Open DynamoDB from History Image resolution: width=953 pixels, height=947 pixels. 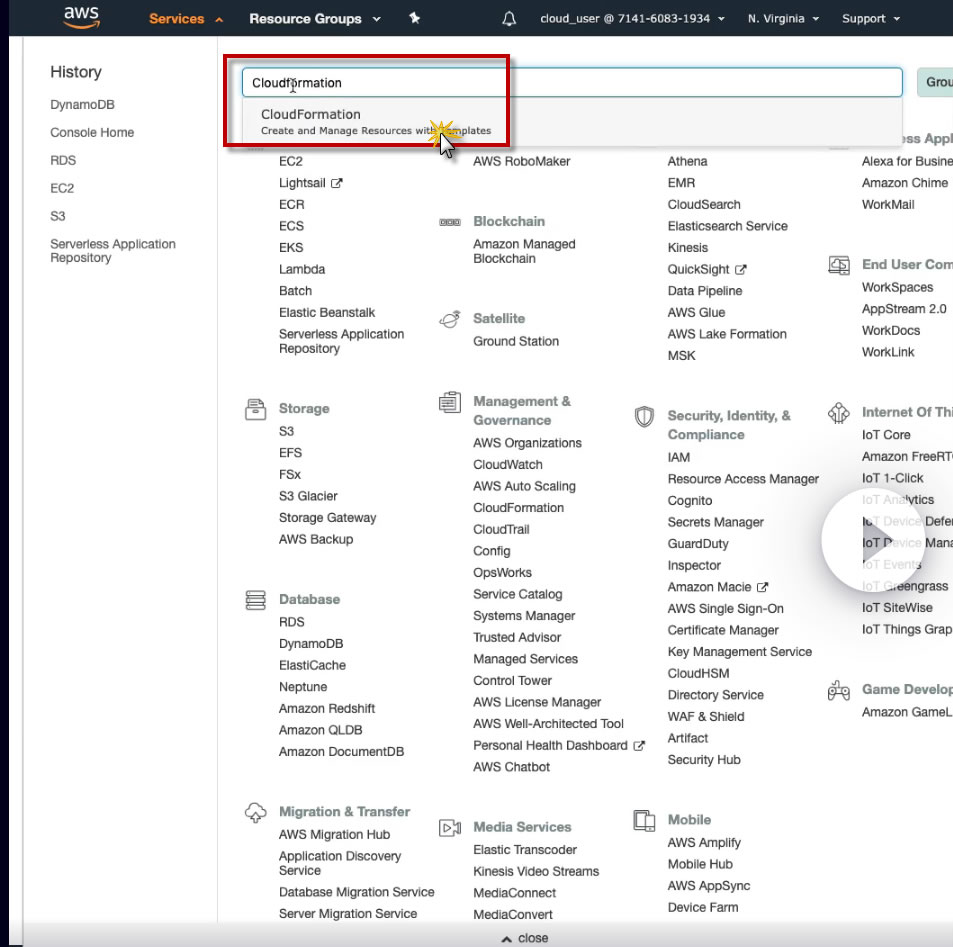pos(82,105)
